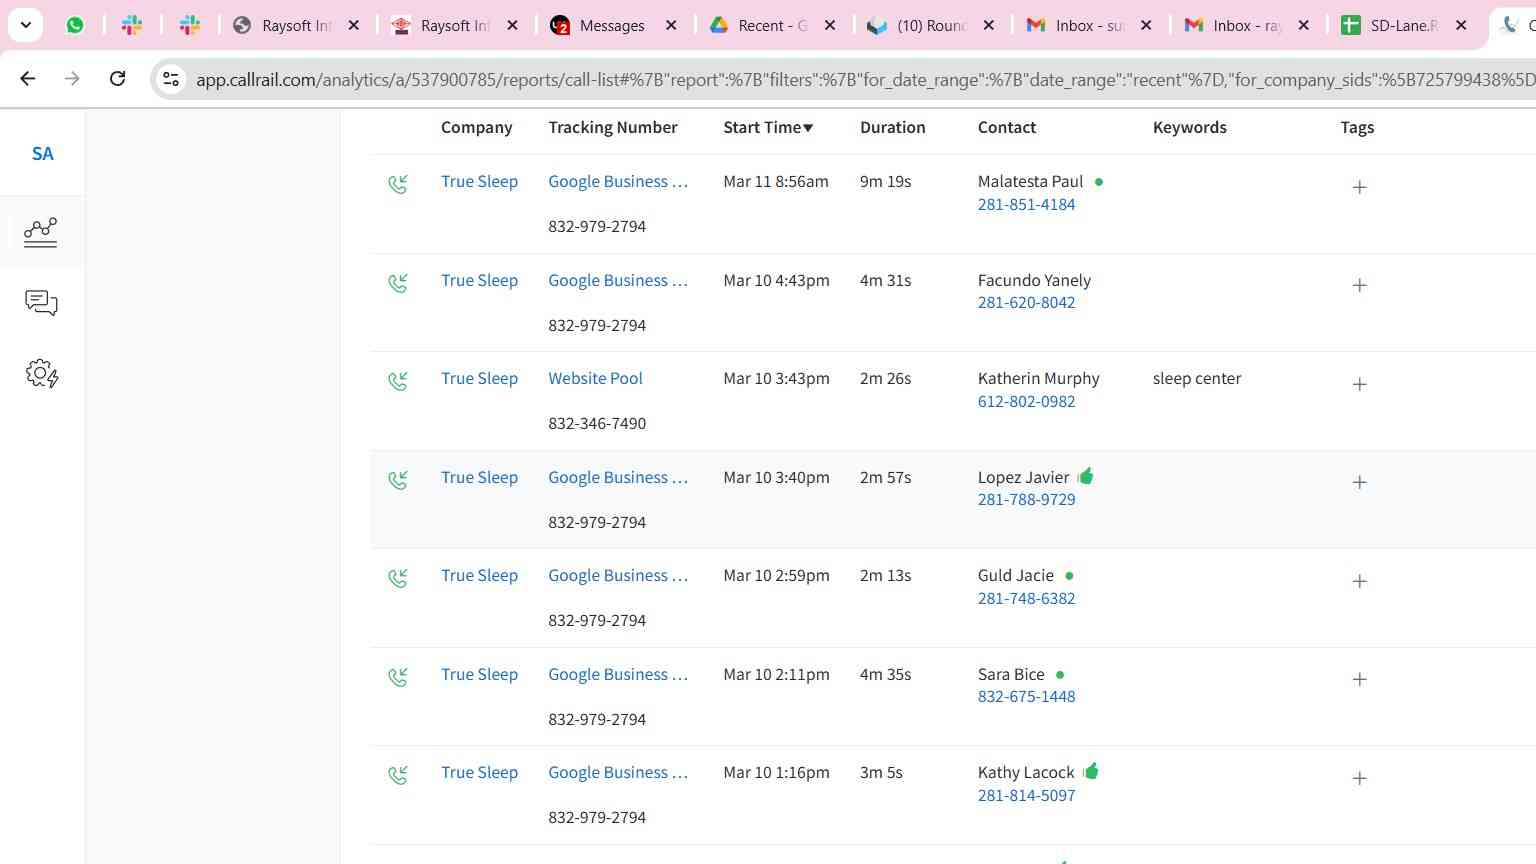Click contact name Katherin Murphy
The height and width of the screenshot is (864, 1536).
(1038, 378)
